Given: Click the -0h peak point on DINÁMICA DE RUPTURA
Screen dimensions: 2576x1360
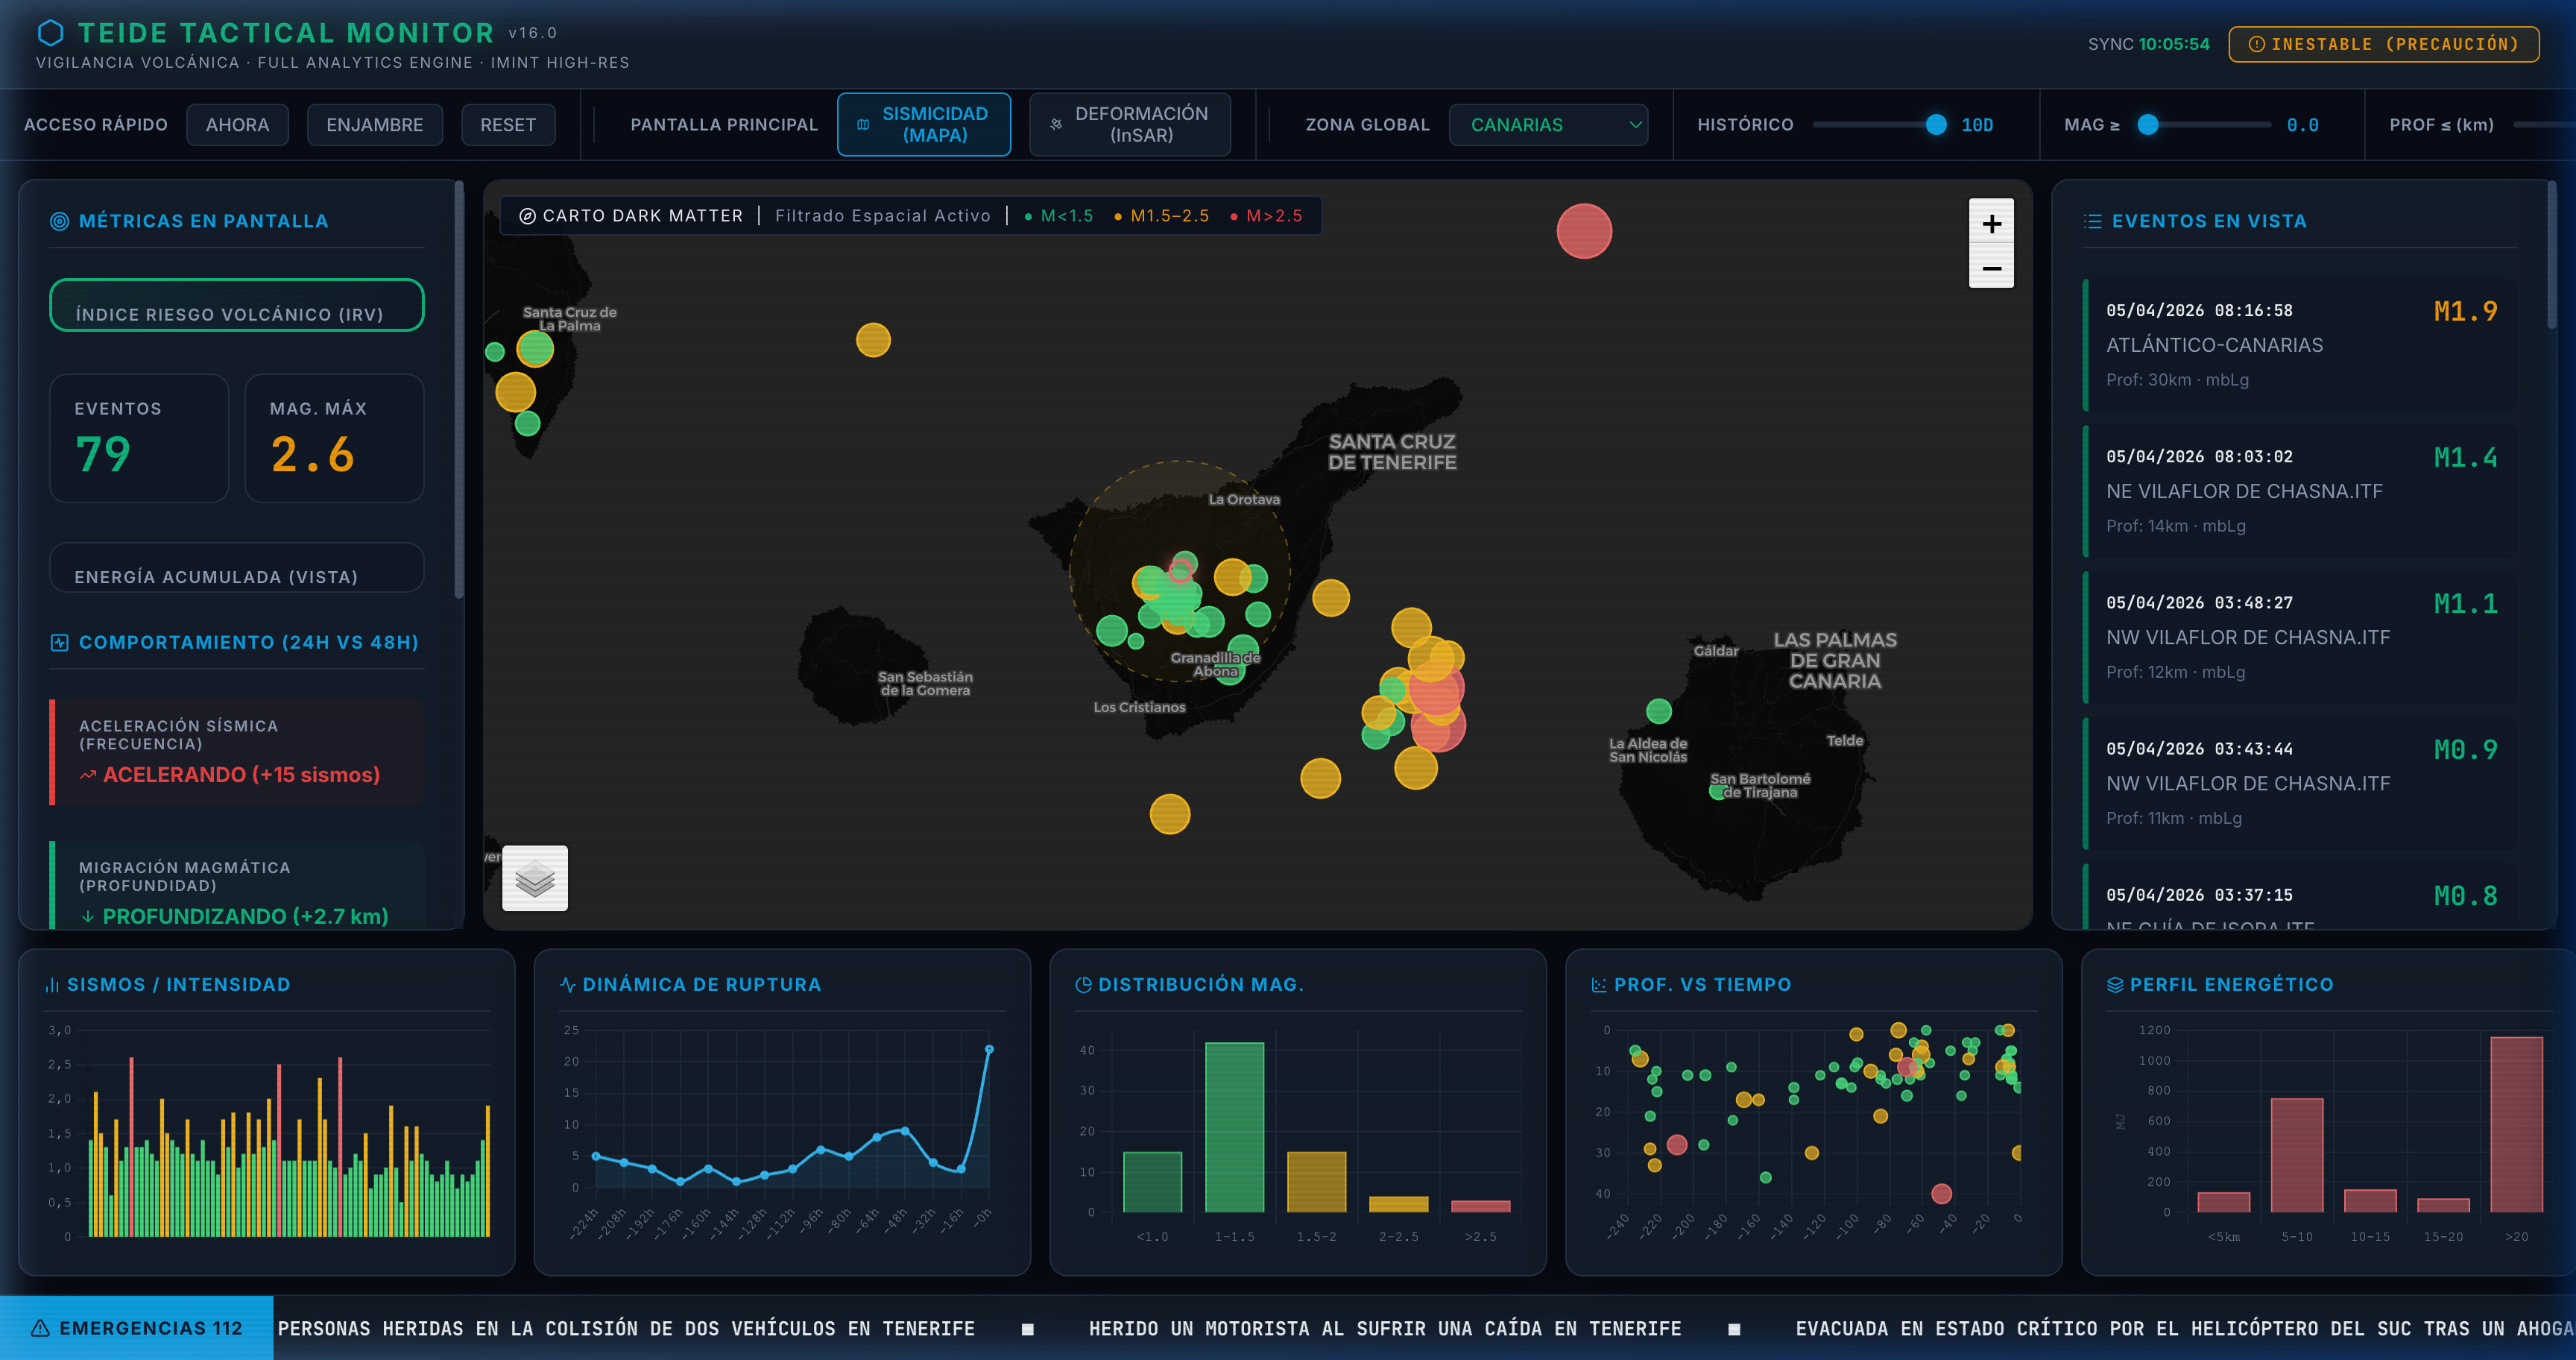Looking at the screenshot, I should pos(989,1049).
